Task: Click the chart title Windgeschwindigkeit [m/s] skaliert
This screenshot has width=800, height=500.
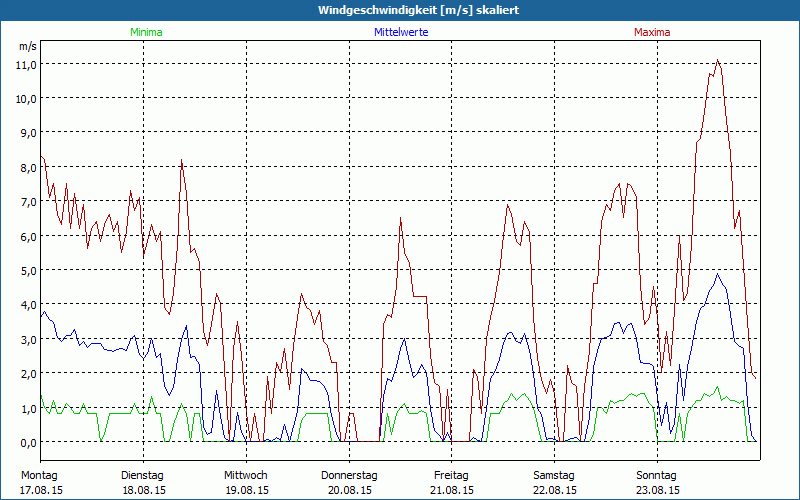Action: 418,10
